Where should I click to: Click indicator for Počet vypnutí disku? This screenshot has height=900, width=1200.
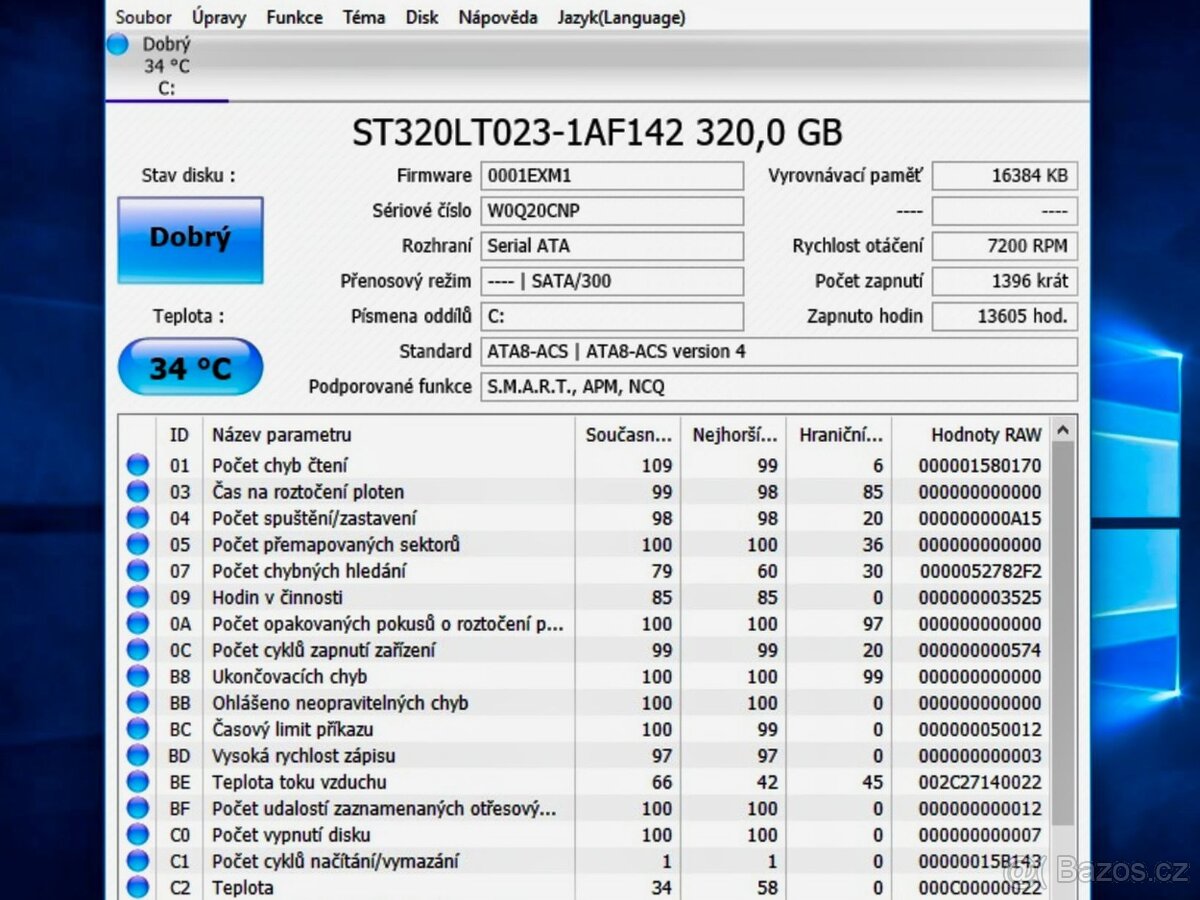(137, 834)
